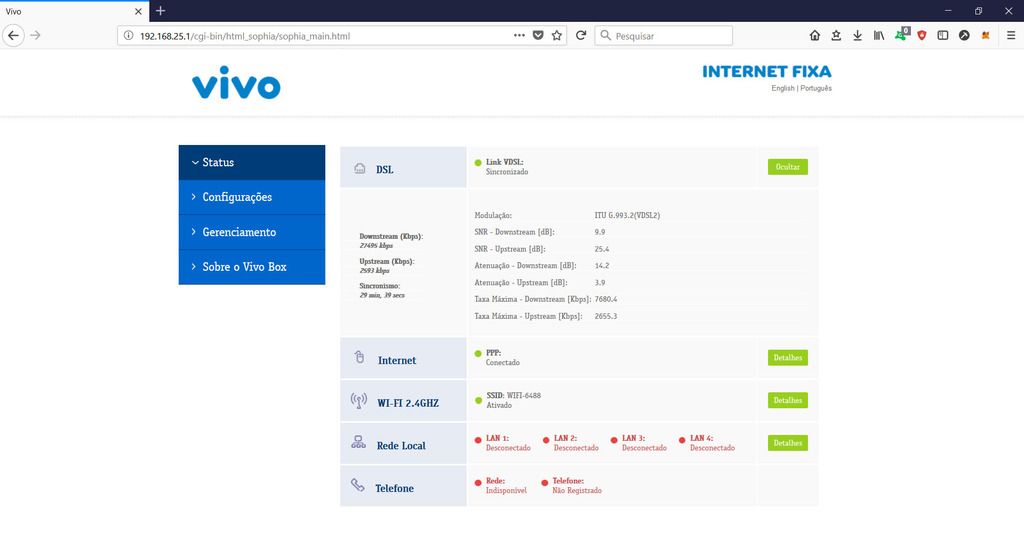Open the Firefox hamburger menu
Image resolution: width=1024 pixels, height=549 pixels.
1009,36
